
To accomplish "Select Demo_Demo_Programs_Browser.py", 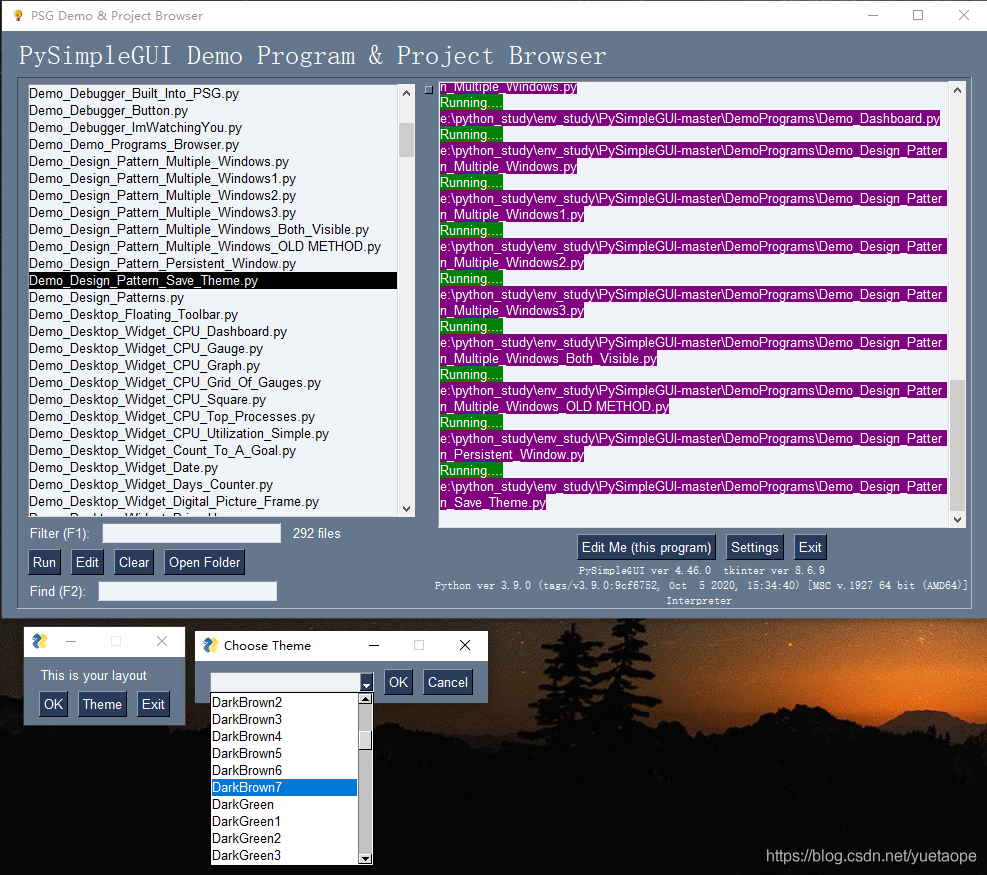I will pos(213,145).
